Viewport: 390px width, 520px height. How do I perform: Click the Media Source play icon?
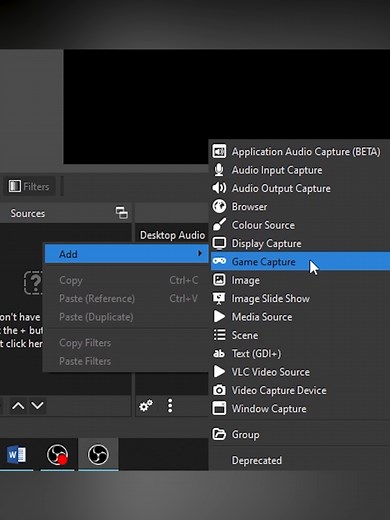219,317
